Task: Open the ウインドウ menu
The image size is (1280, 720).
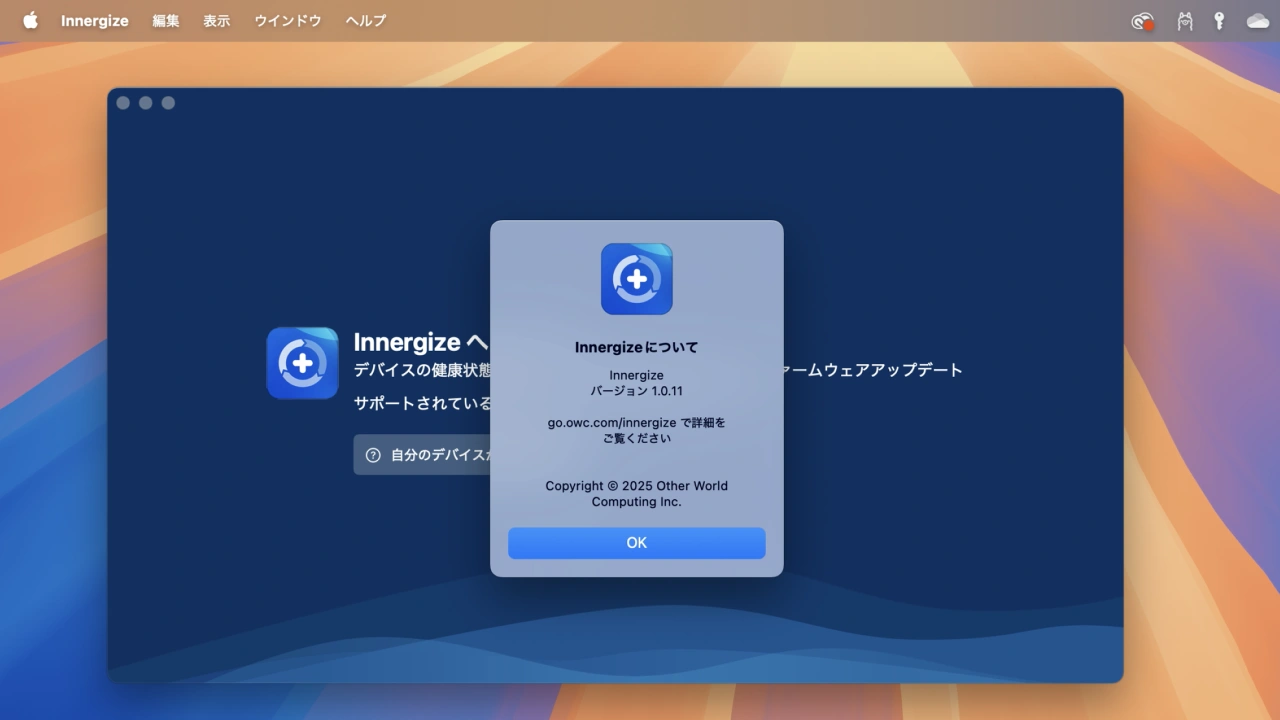Action: click(288, 21)
